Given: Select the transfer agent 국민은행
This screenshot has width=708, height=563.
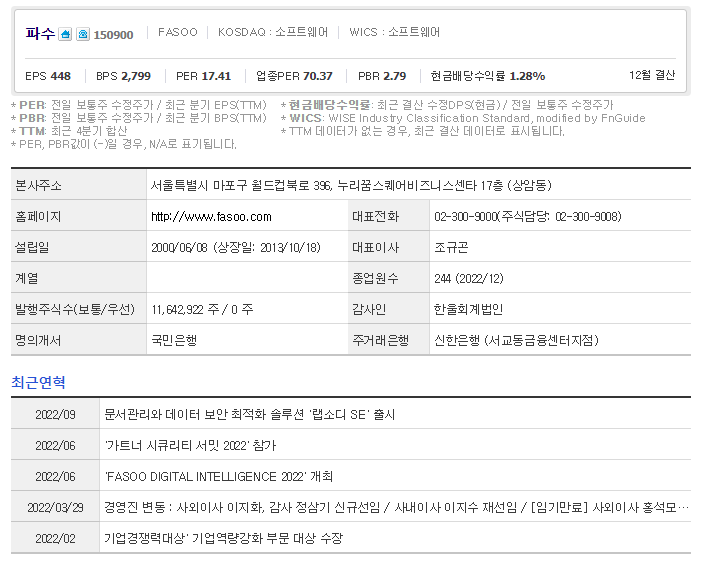Looking at the screenshot, I should pyautogui.click(x=174, y=340).
